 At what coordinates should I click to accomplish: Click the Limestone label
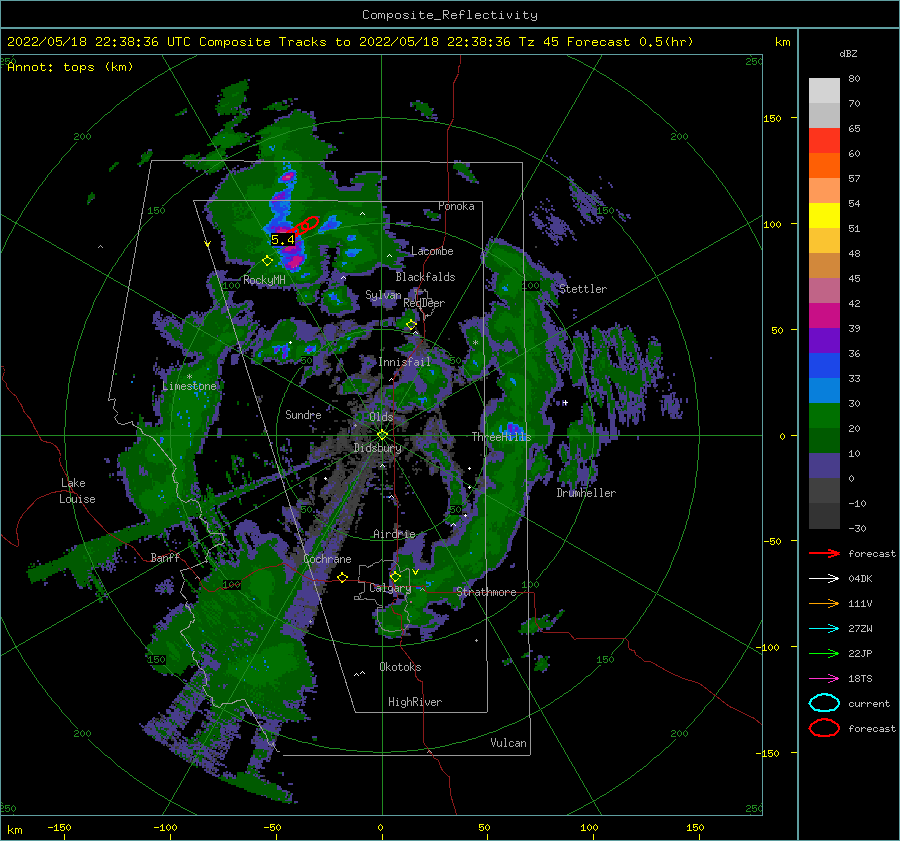tap(189, 386)
